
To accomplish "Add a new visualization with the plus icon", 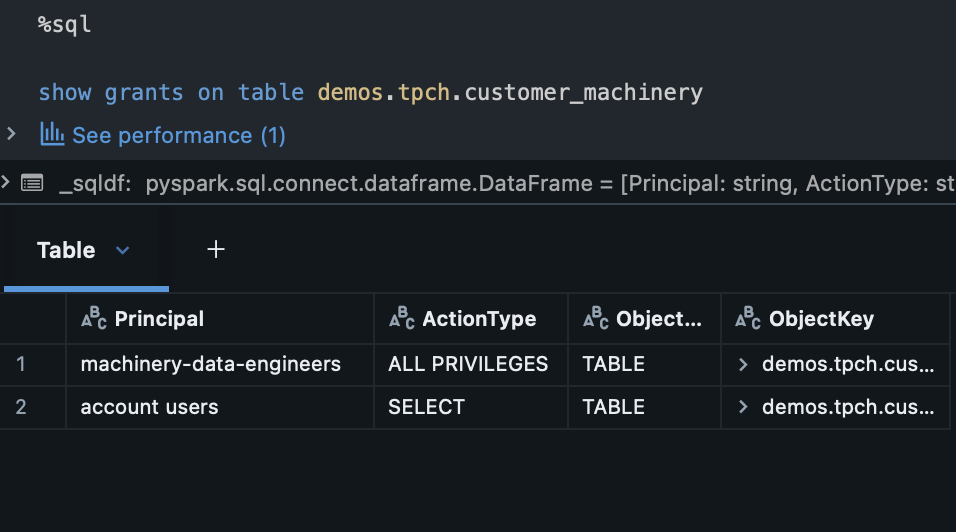I will pos(215,250).
